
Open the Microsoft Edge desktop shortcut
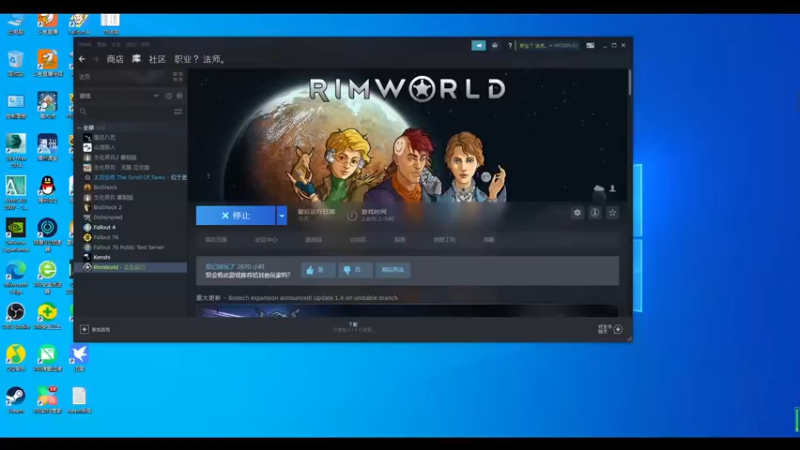pyautogui.click(x=15, y=277)
